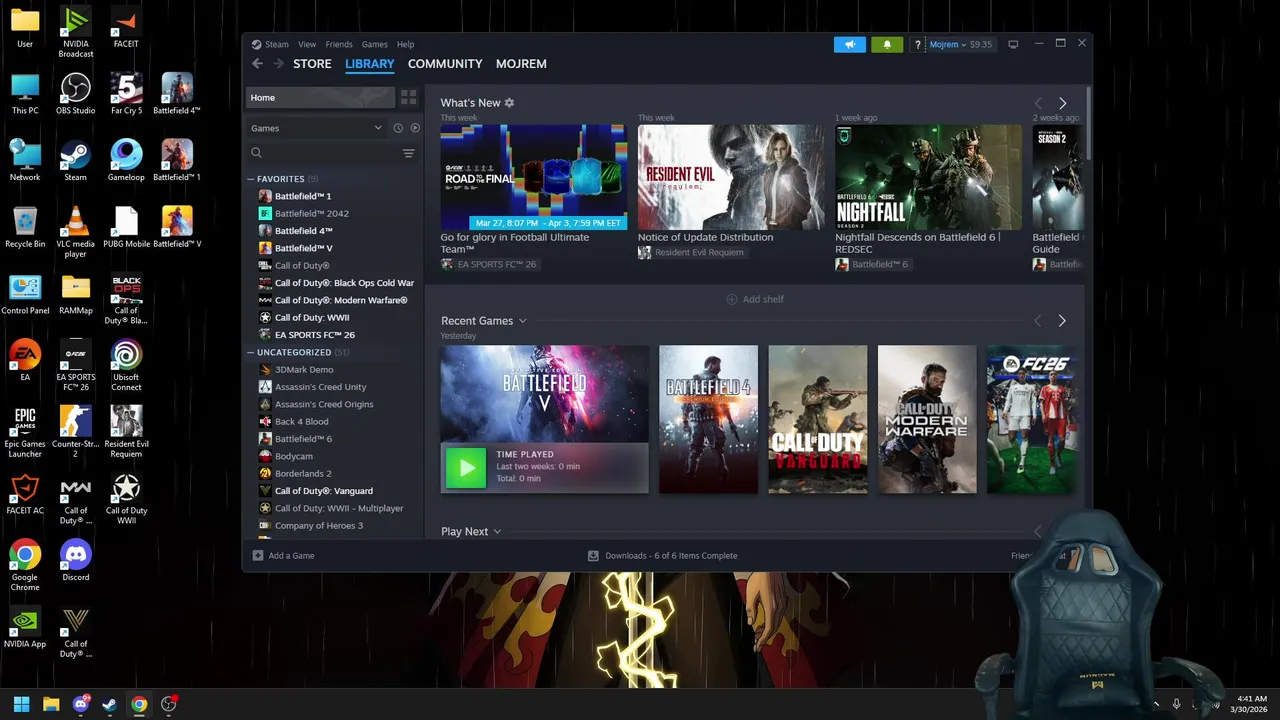1280x720 pixels.
Task: Select Epic Games Launcher desktop icon
Action: (x=25, y=433)
